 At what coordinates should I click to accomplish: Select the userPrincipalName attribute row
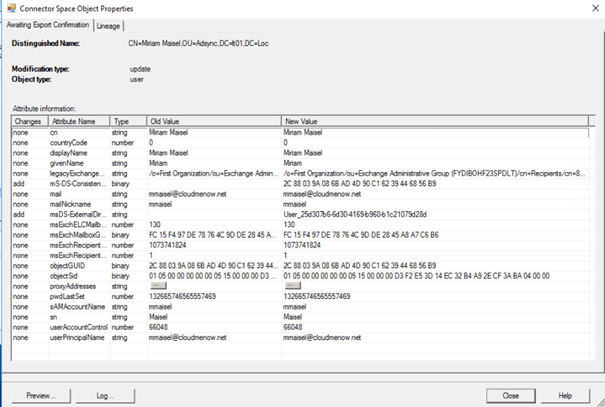79,334
